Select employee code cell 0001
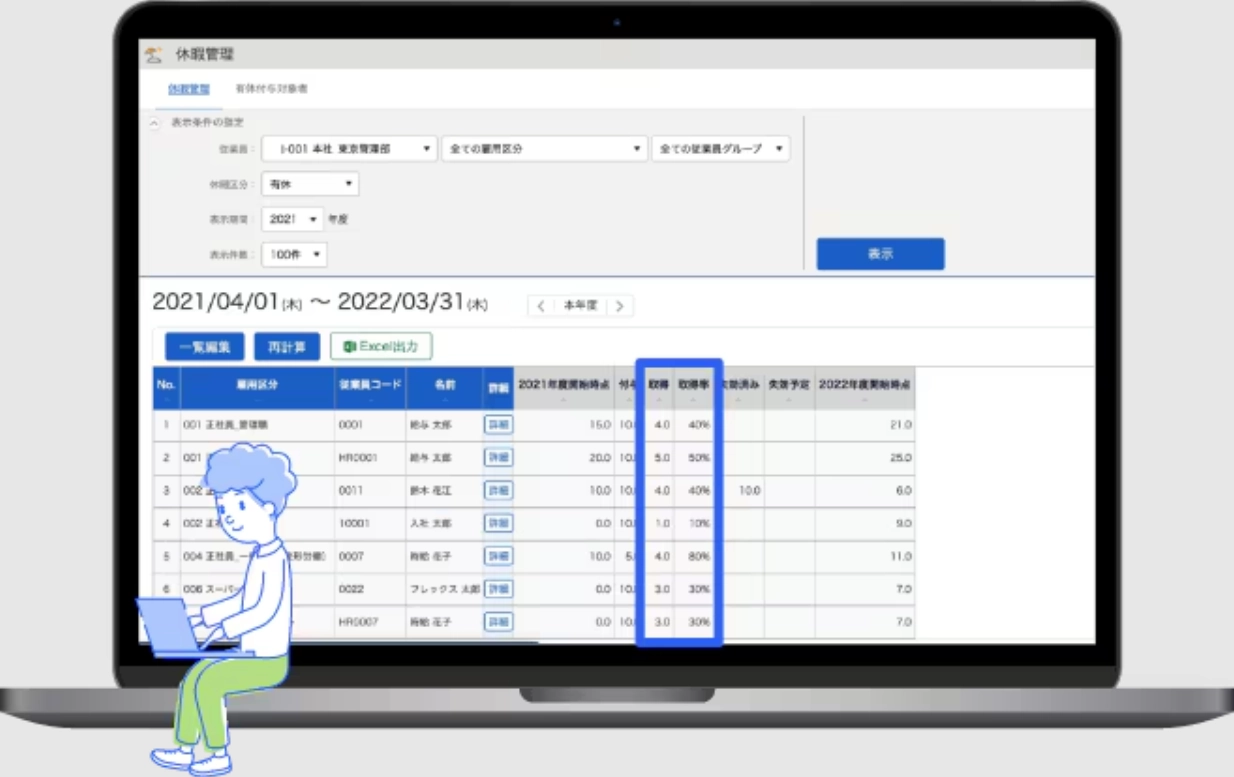The height and width of the screenshot is (777, 1234). click(x=370, y=425)
